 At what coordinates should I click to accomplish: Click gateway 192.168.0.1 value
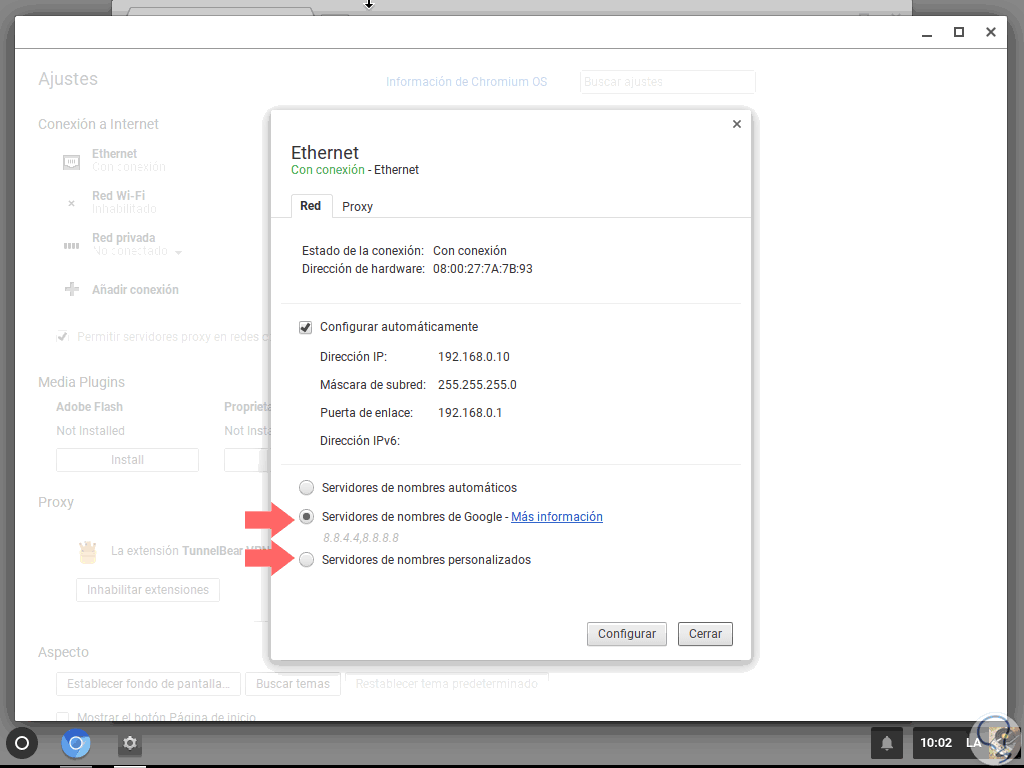[x=470, y=413]
